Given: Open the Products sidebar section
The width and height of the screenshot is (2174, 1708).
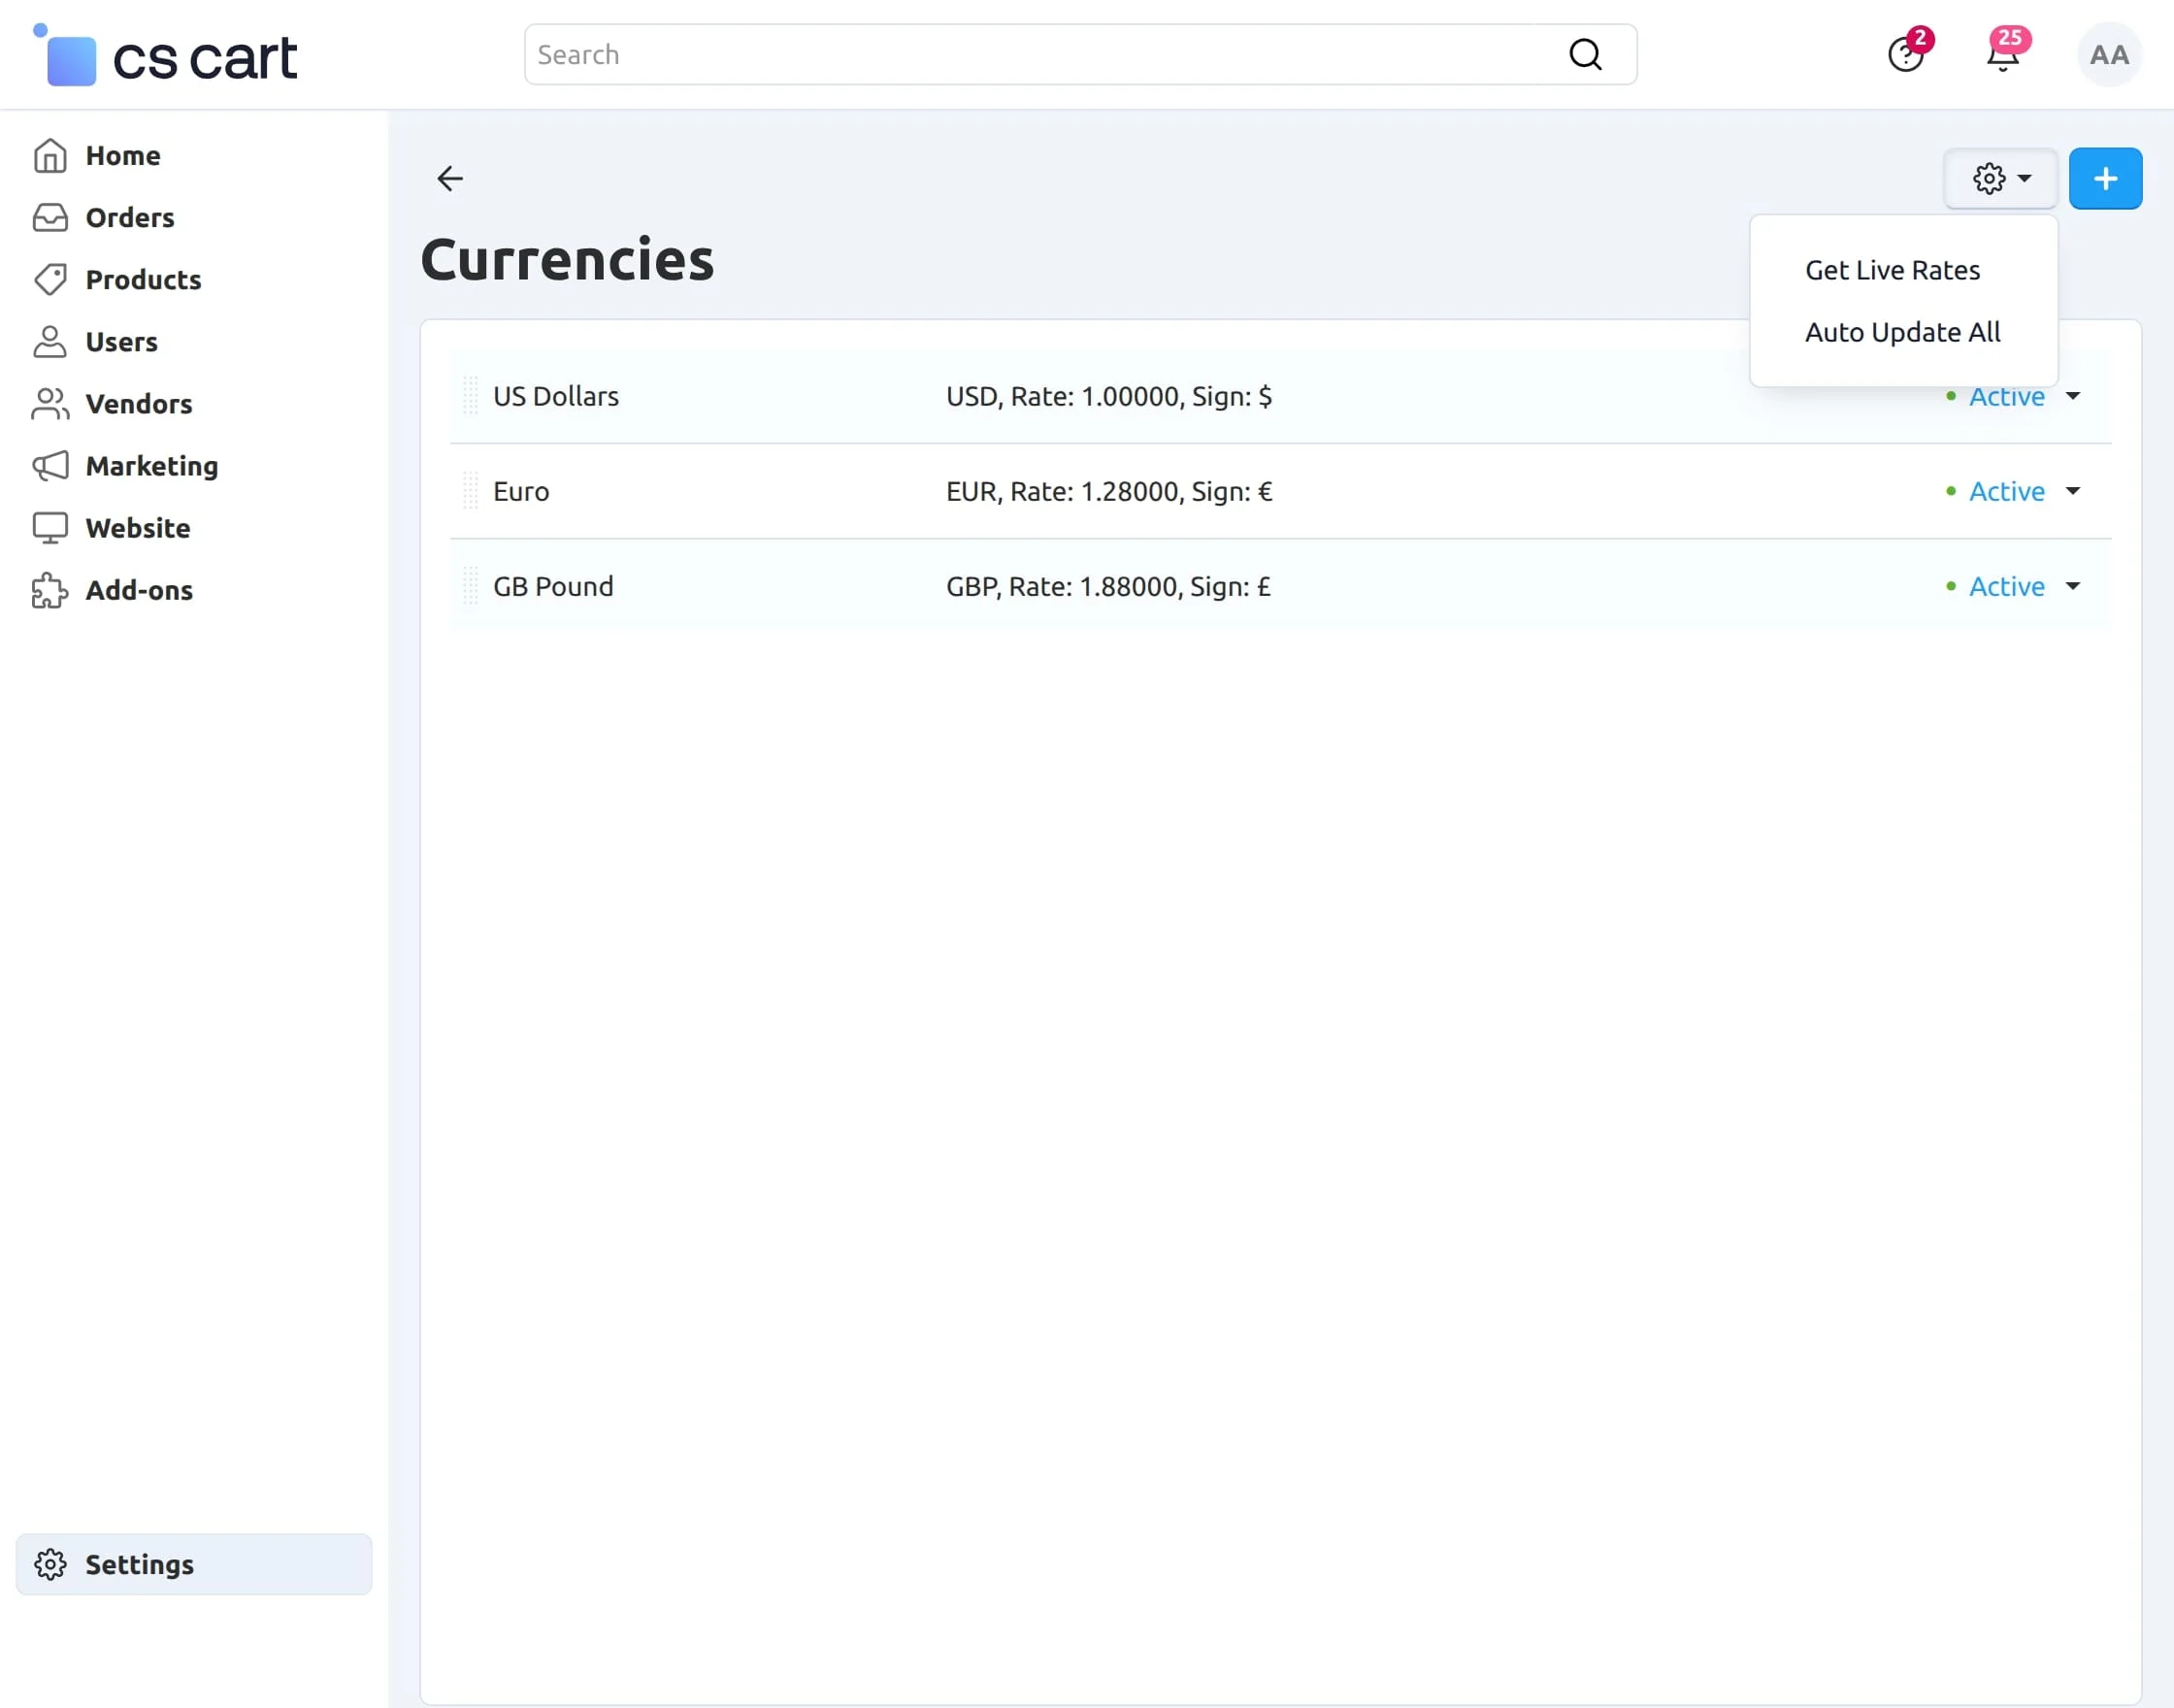Looking at the screenshot, I should tap(143, 279).
